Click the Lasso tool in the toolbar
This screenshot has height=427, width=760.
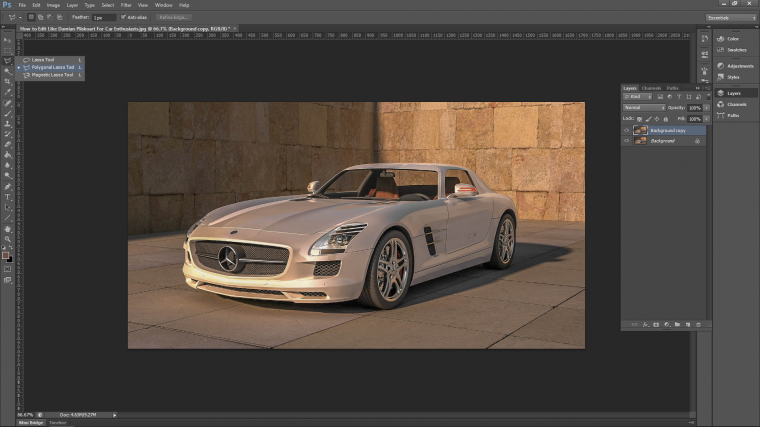7,61
